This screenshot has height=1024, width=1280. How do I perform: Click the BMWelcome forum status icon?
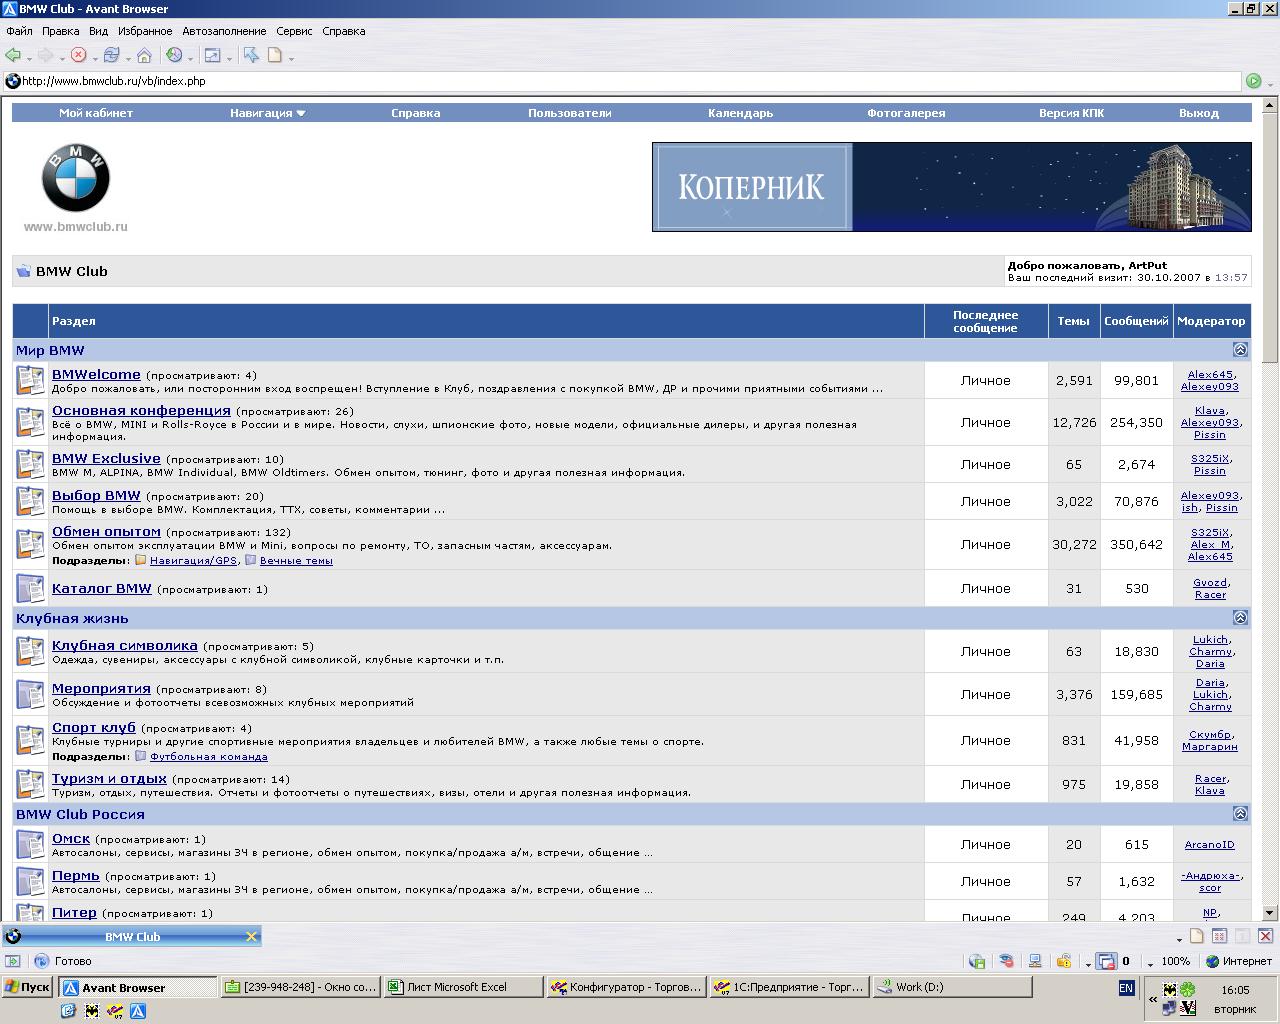pyautogui.click(x=30, y=380)
